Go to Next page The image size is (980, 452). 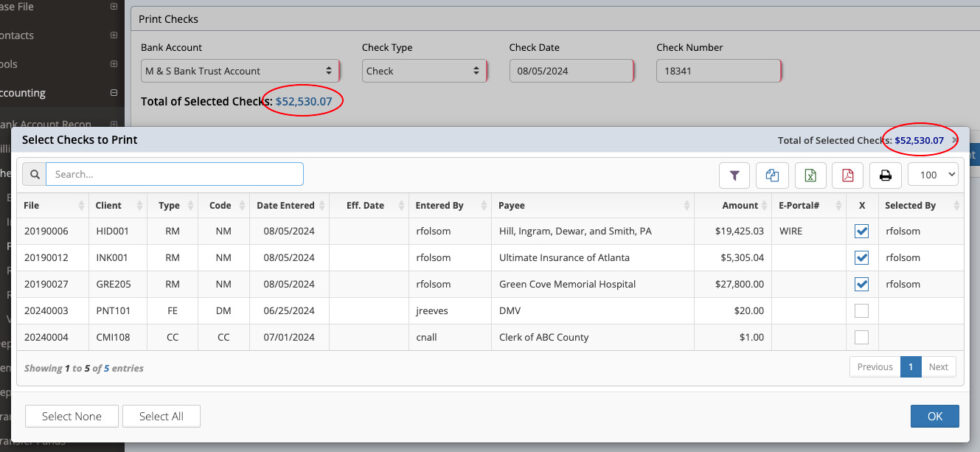coord(938,367)
